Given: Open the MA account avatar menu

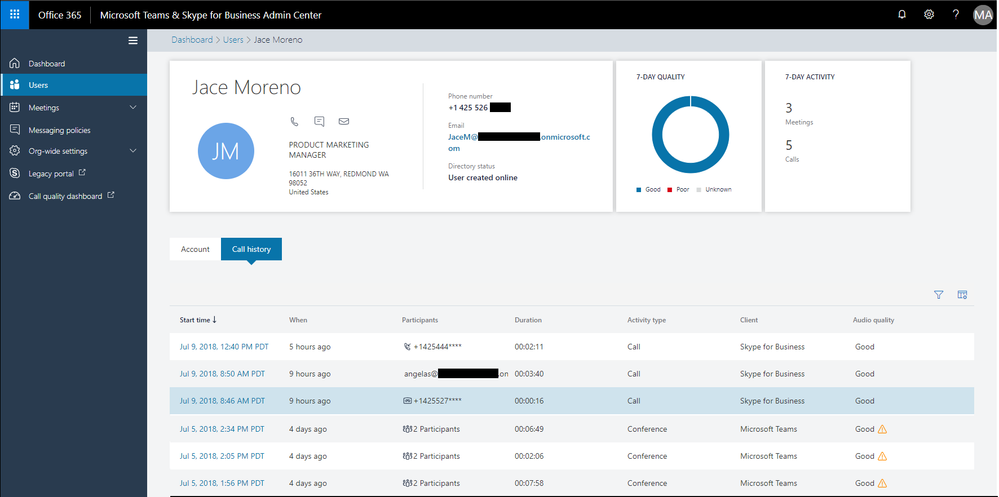Looking at the screenshot, I should tap(983, 15).
